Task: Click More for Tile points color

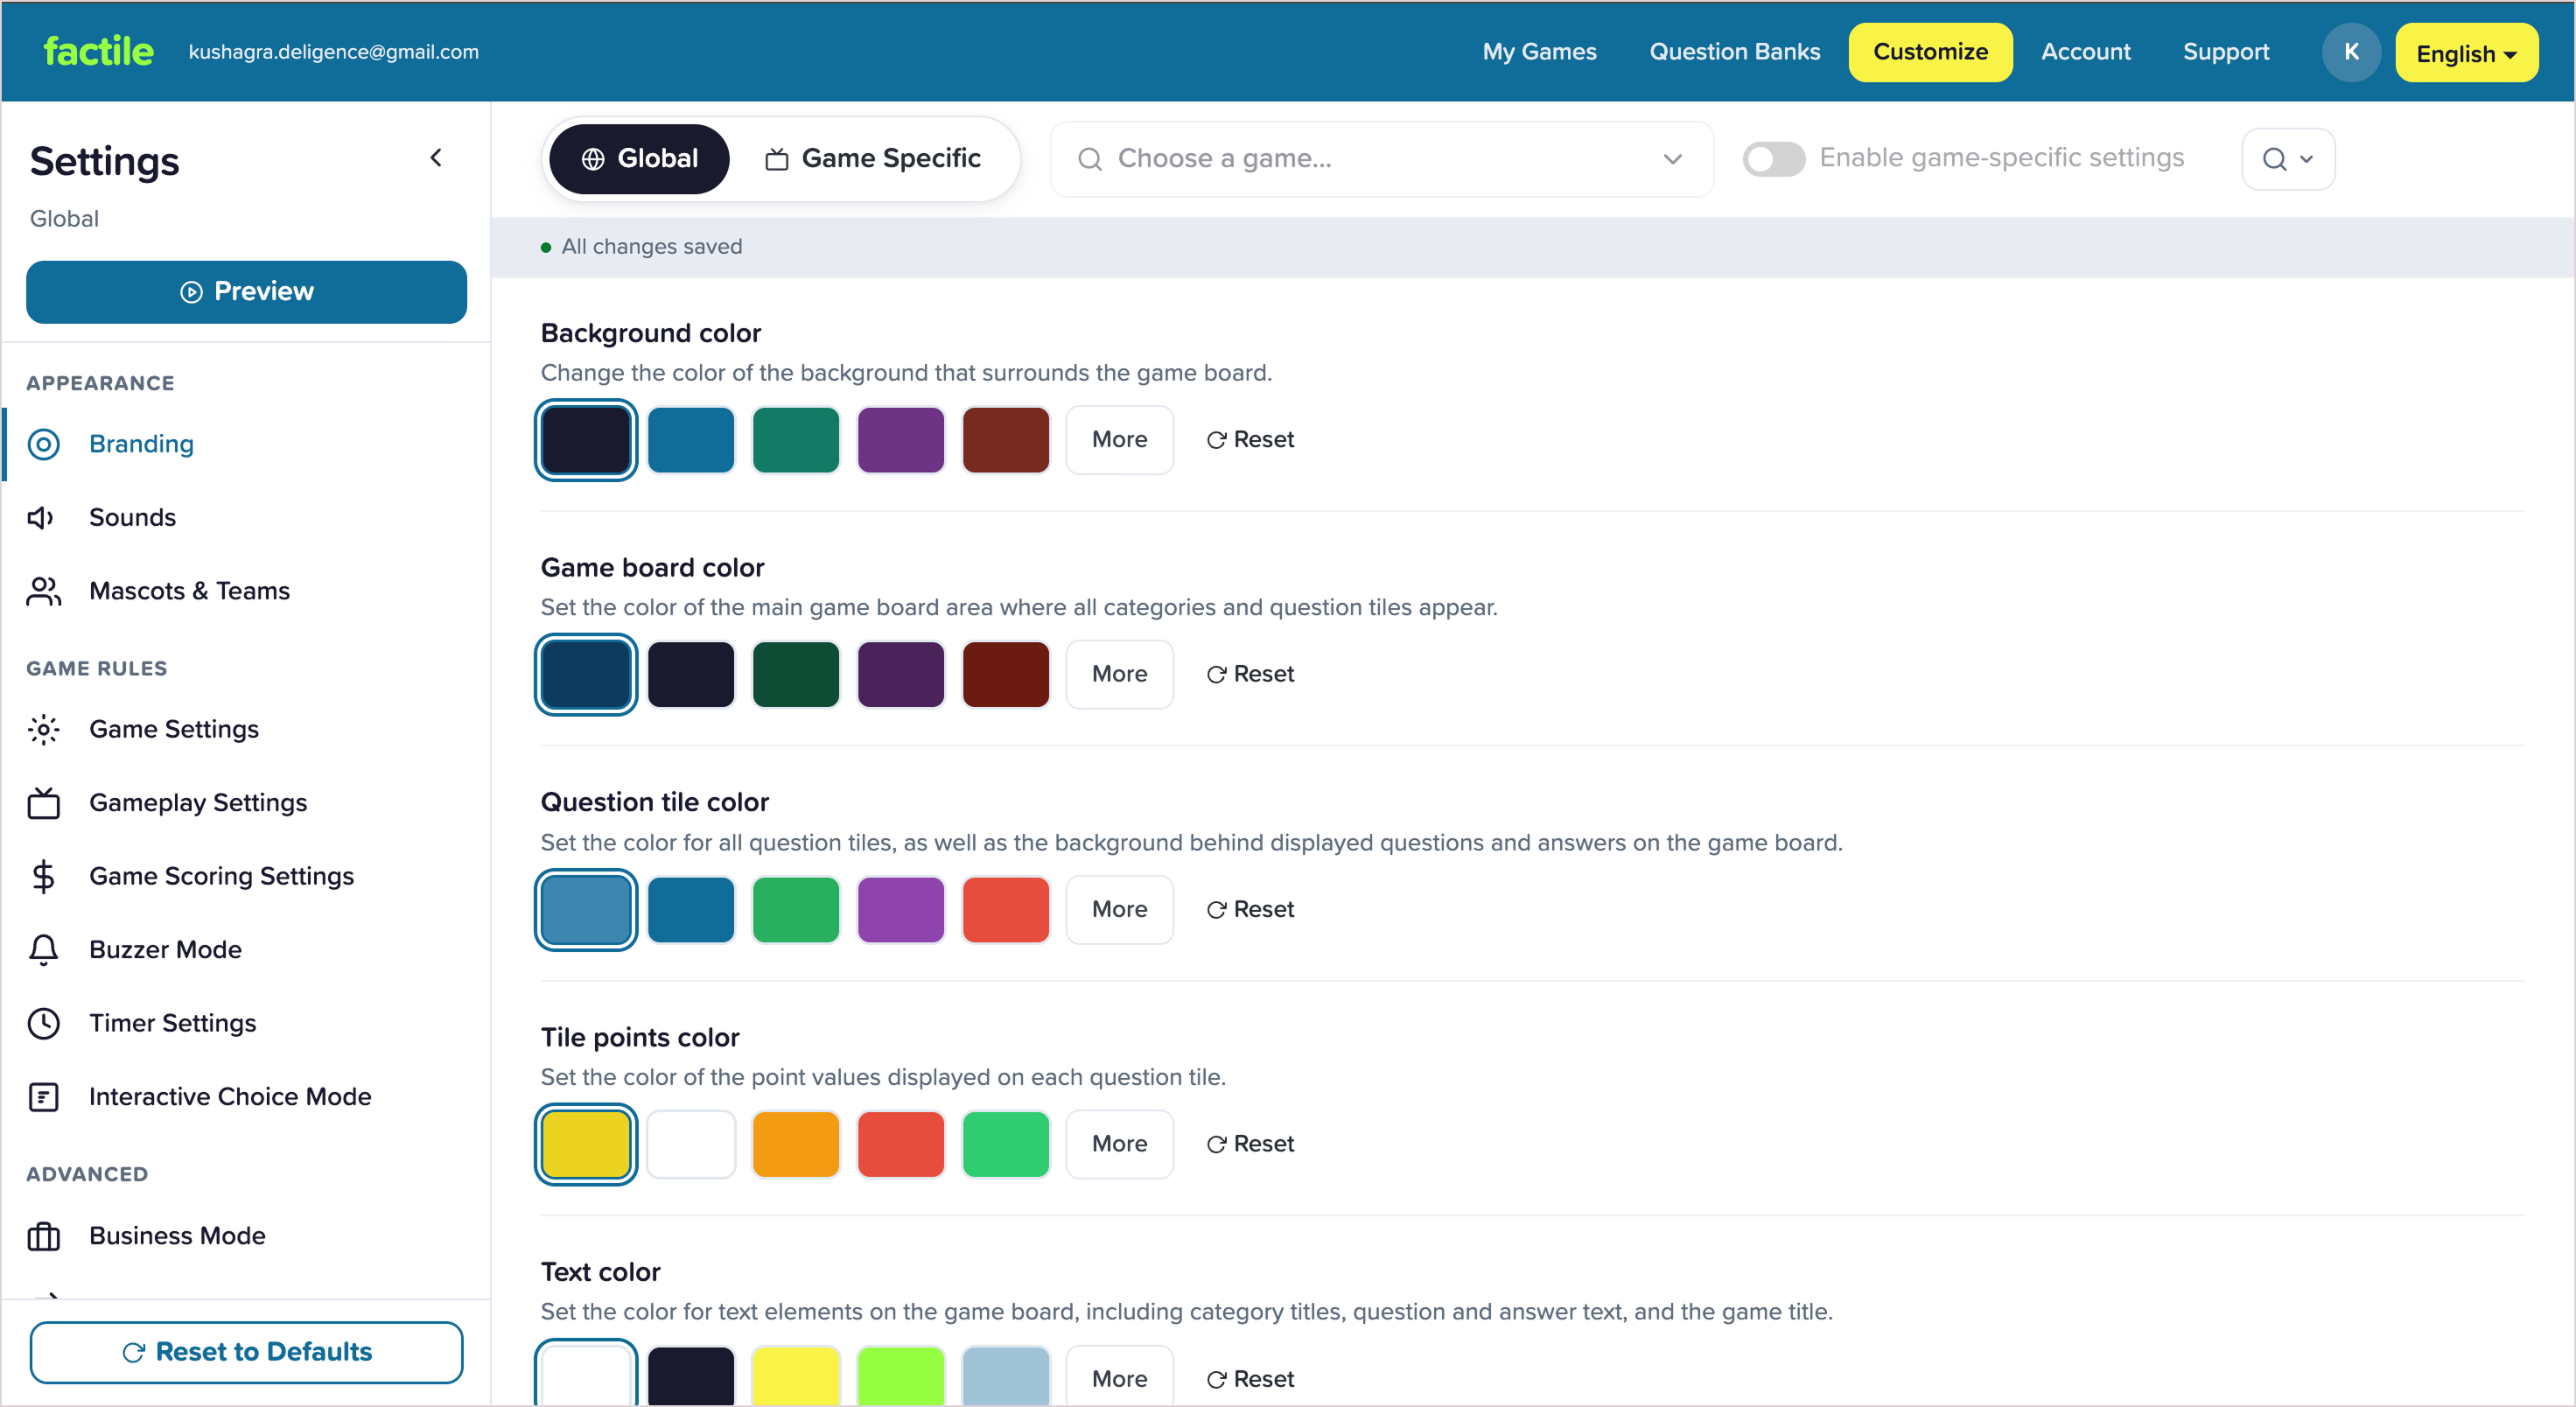Action: tap(1119, 1144)
